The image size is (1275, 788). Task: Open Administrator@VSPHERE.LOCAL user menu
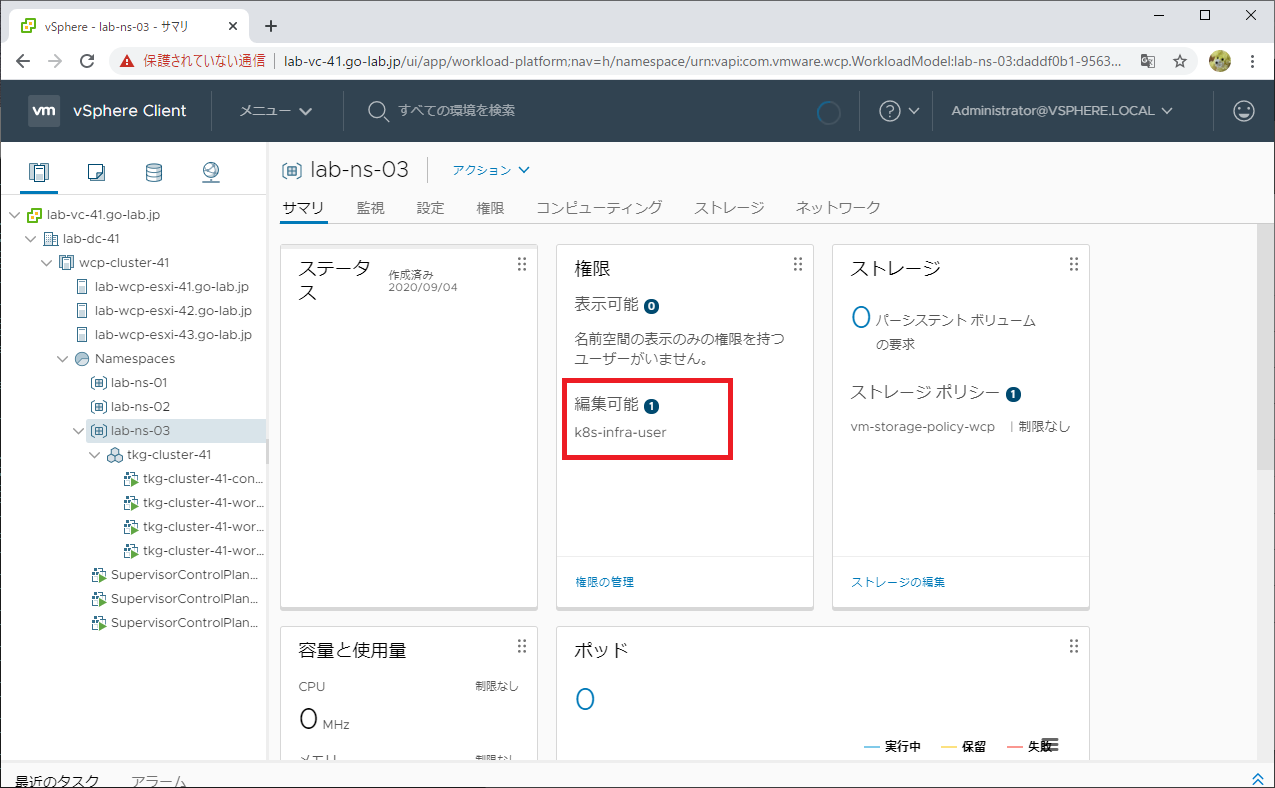tap(1061, 111)
